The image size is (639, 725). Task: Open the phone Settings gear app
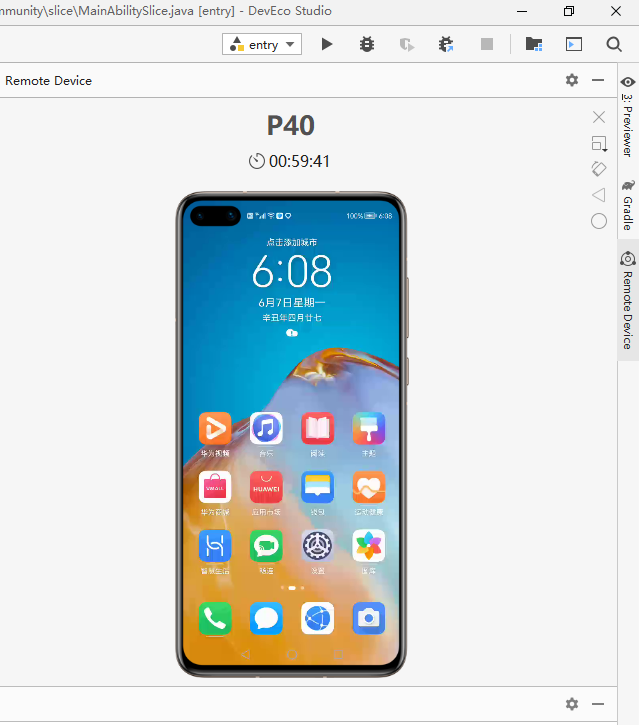point(318,546)
